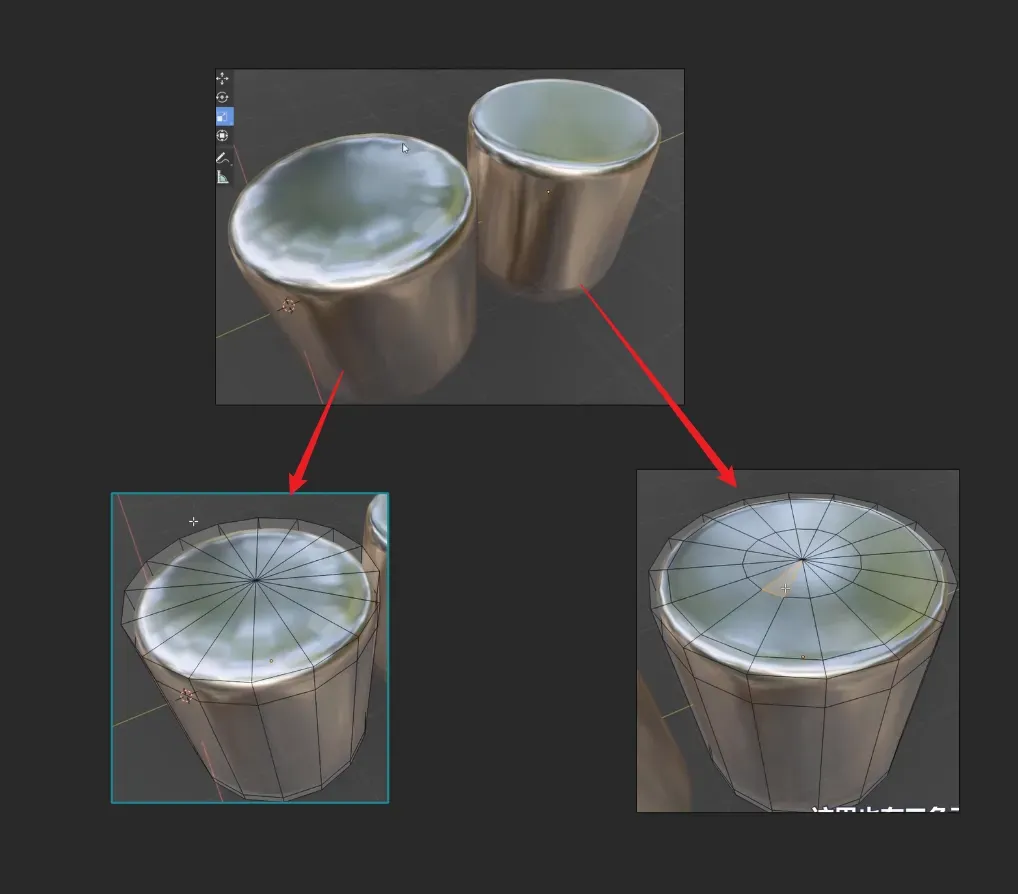1018x894 pixels.
Task: Choose the Annotate pencil tool
Action: tap(223, 157)
